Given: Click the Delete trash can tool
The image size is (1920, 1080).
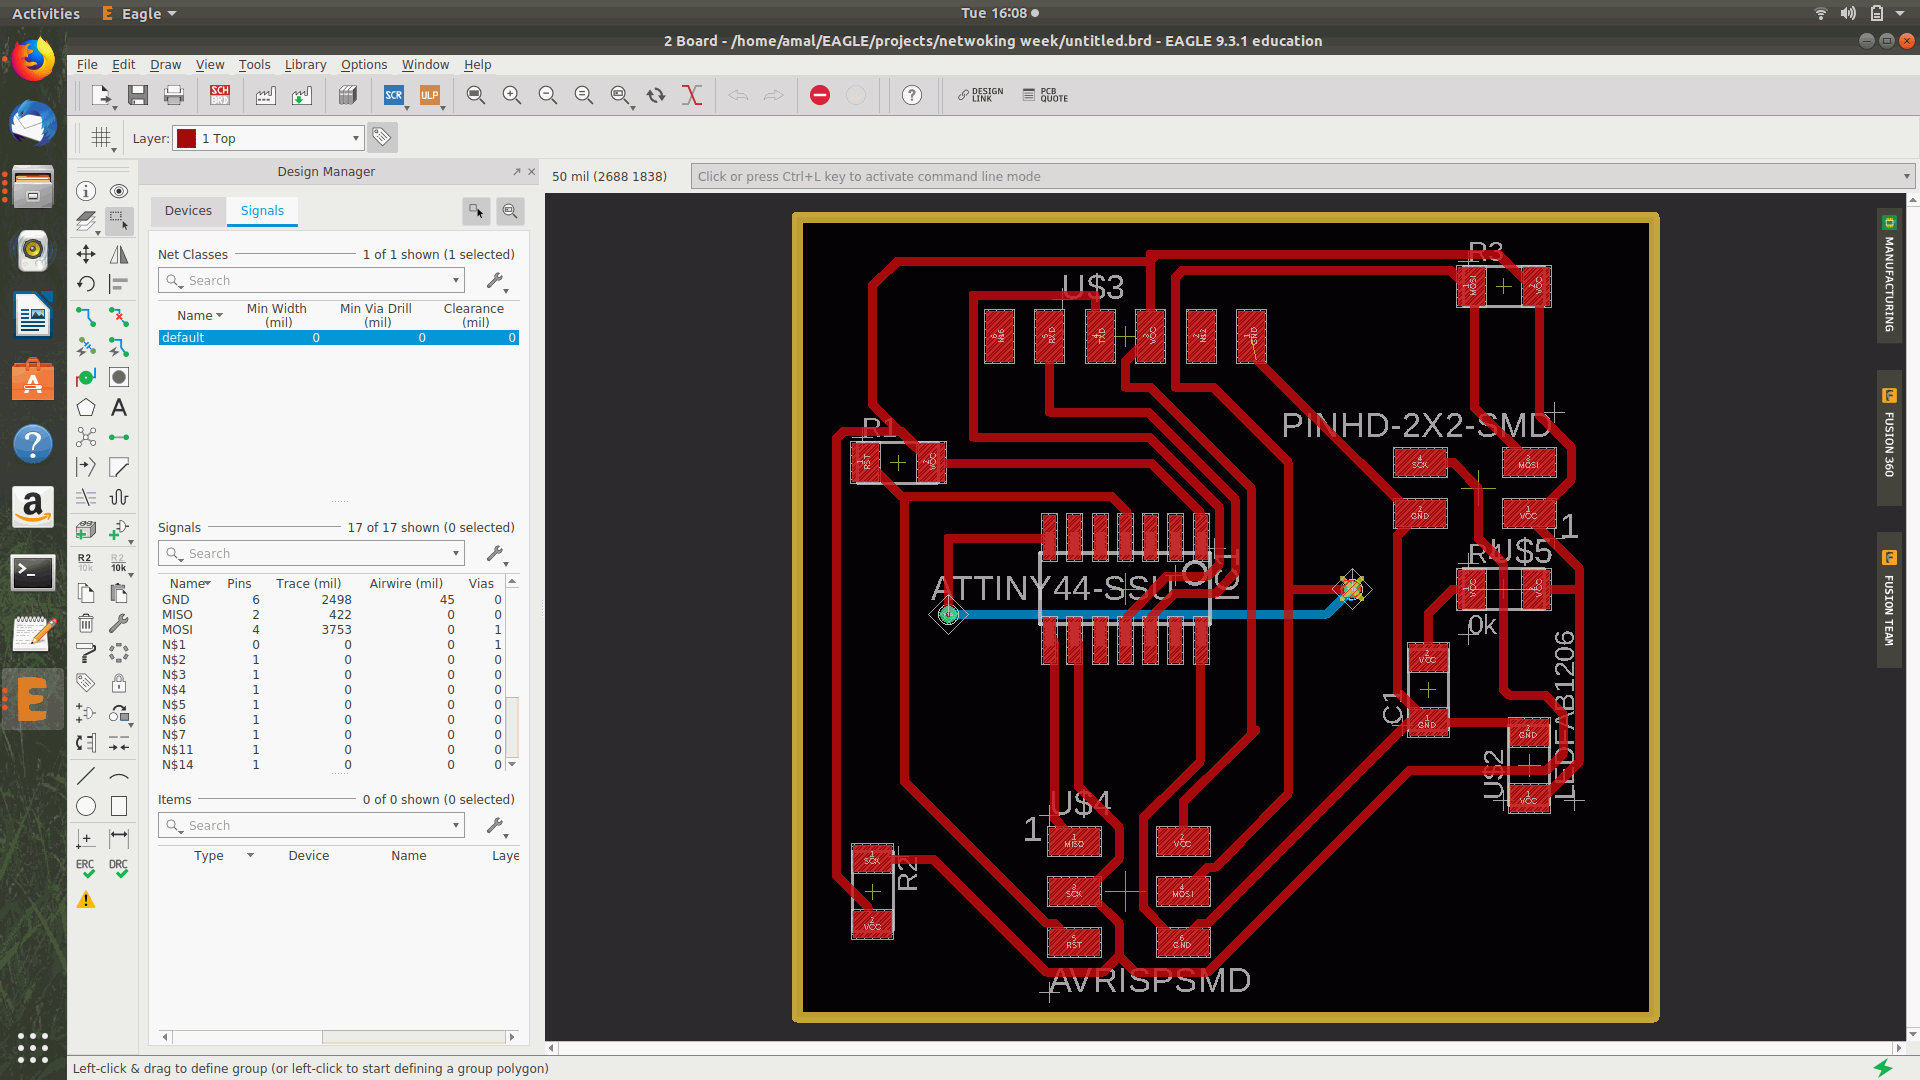Looking at the screenshot, I should (86, 623).
